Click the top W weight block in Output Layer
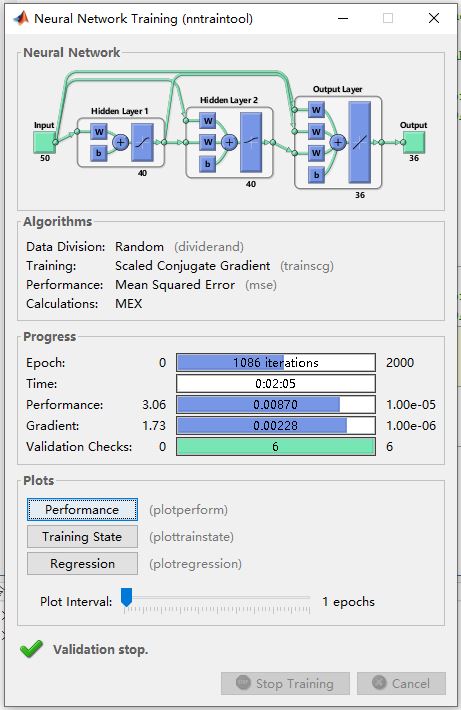 click(x=316, y=110)
